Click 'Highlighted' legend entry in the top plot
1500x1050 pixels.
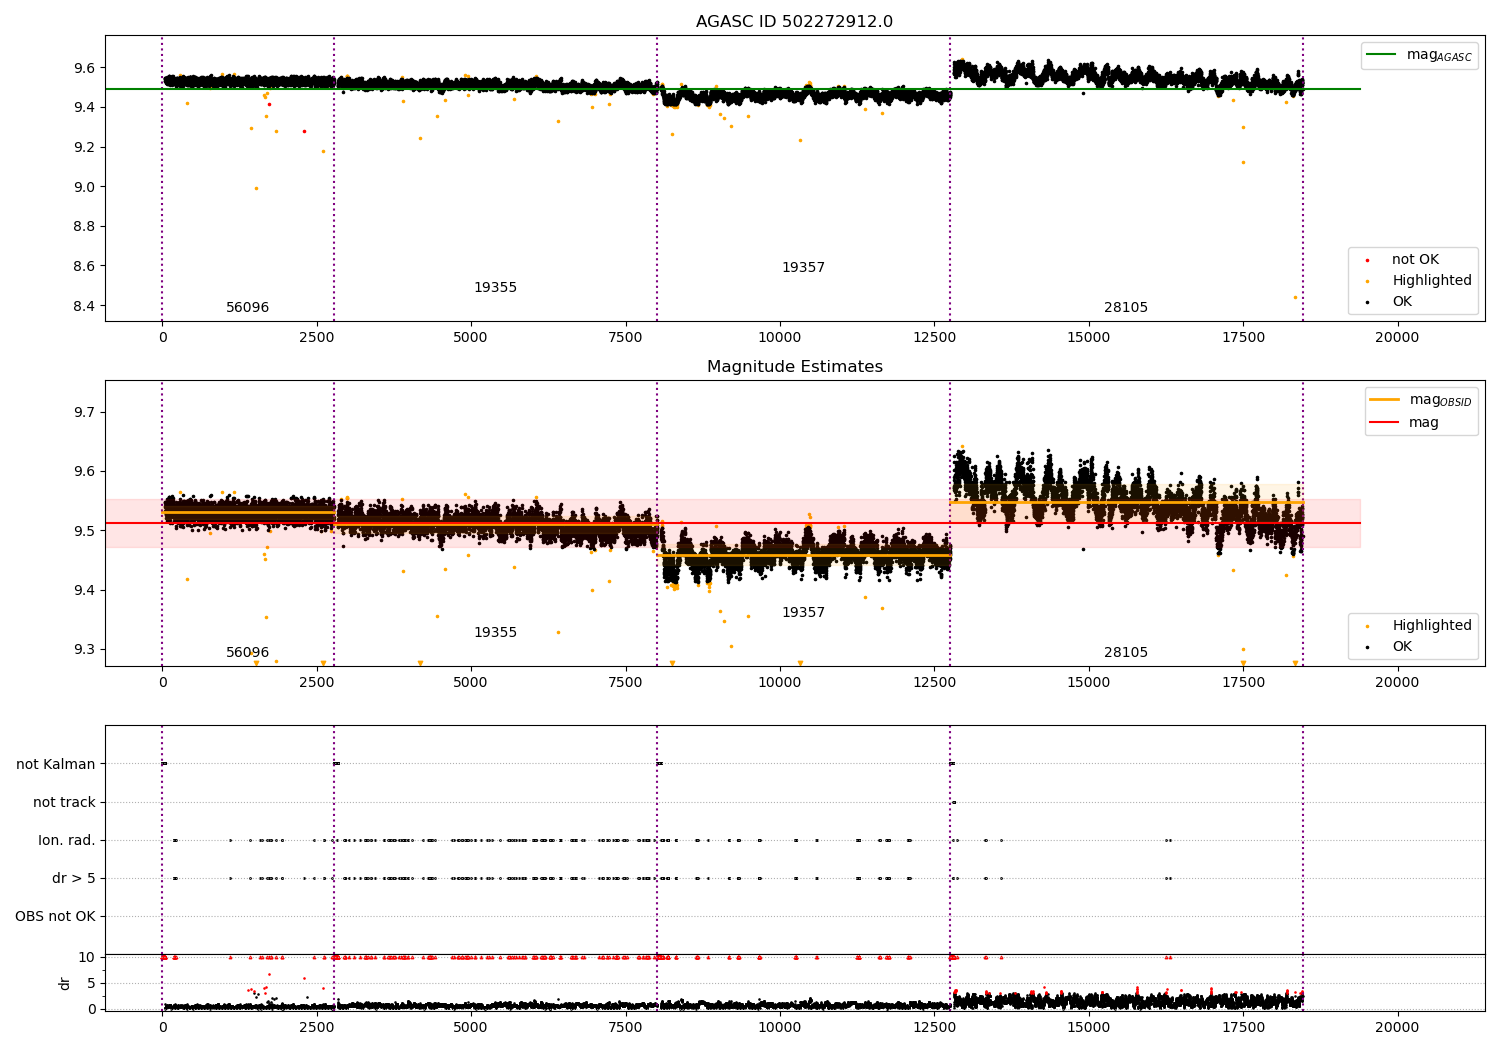coord(1431,281)
